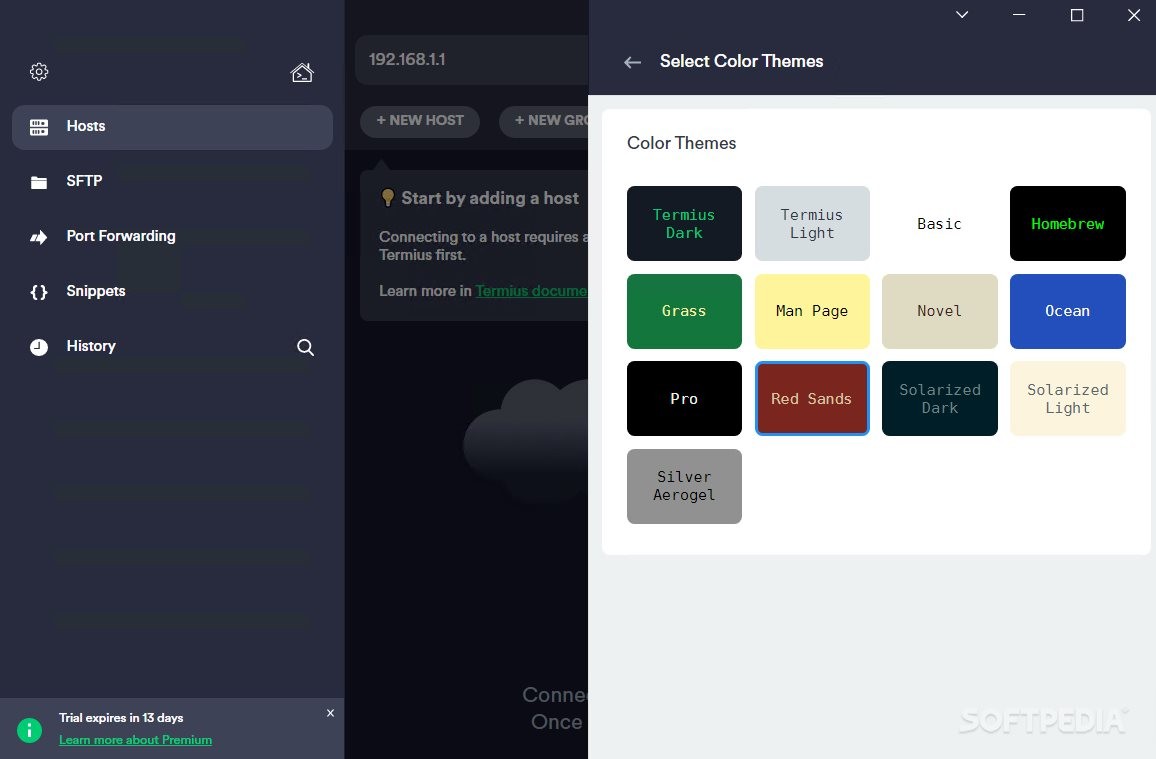The height and width of the screenshot is (759, 1156).
Task: Select the Hosts server icon
Action: (39, 127)
